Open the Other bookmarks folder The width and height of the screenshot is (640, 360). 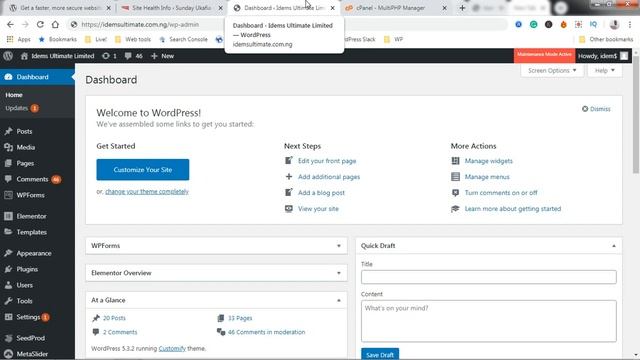click(606, 40)
